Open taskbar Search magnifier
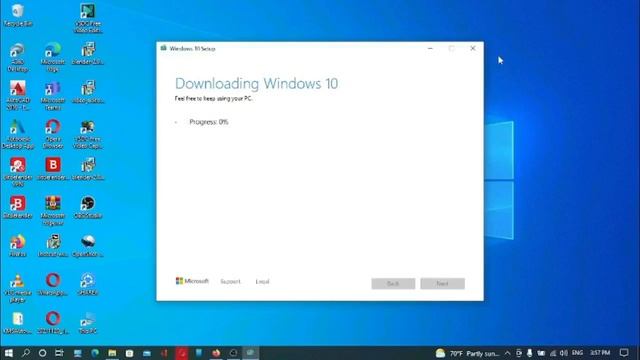640x360 pixels. point(26,353)
